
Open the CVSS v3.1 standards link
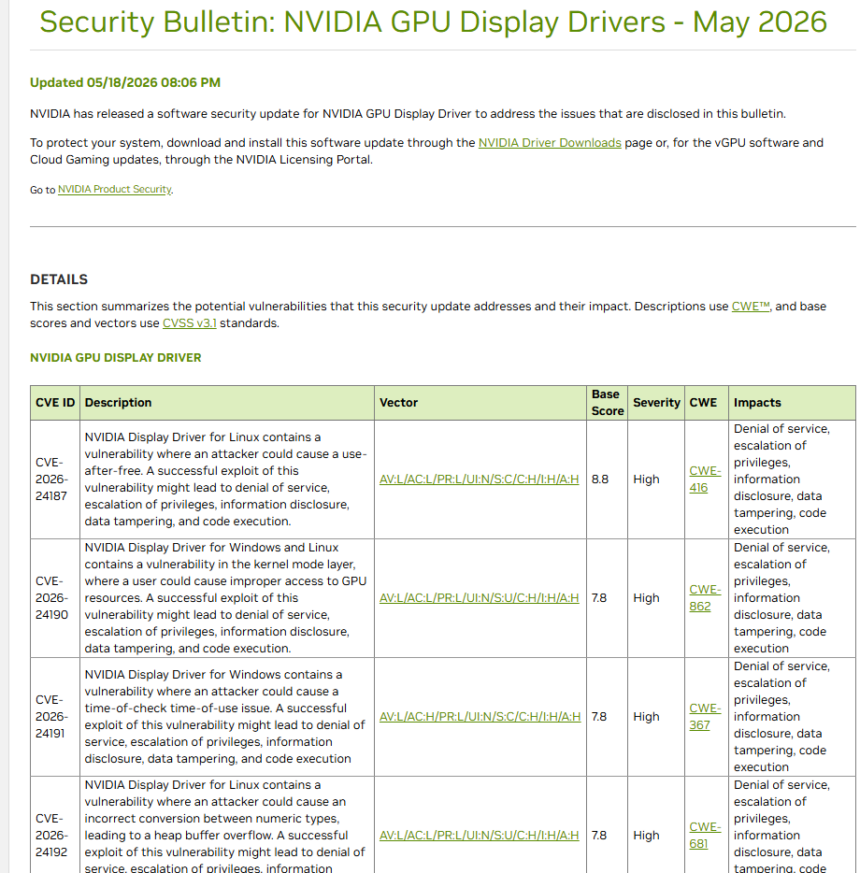point(189,323)
